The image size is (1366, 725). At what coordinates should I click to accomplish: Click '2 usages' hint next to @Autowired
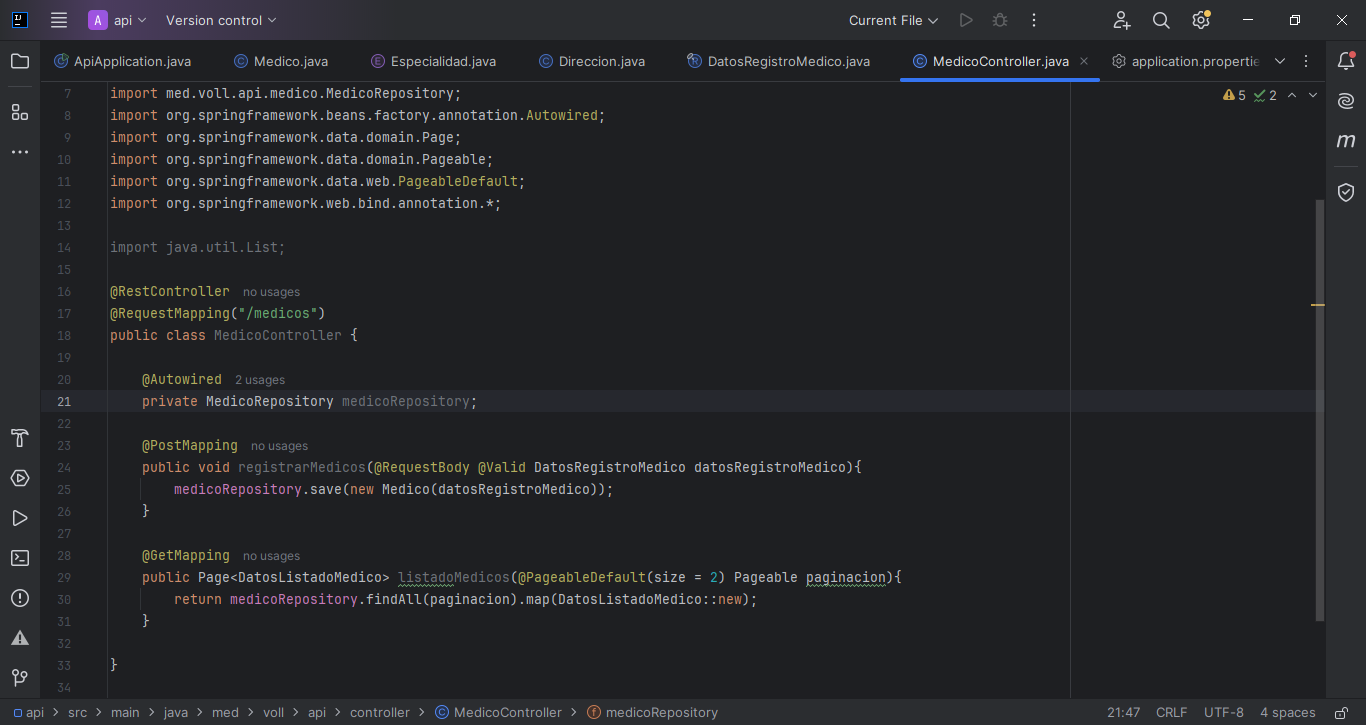point(260,380)
